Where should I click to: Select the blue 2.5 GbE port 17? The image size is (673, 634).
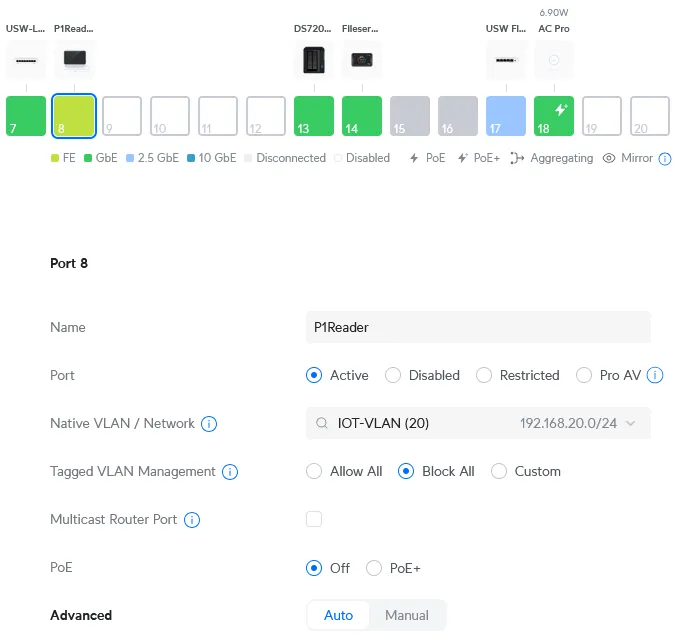(x=505, y=116)
